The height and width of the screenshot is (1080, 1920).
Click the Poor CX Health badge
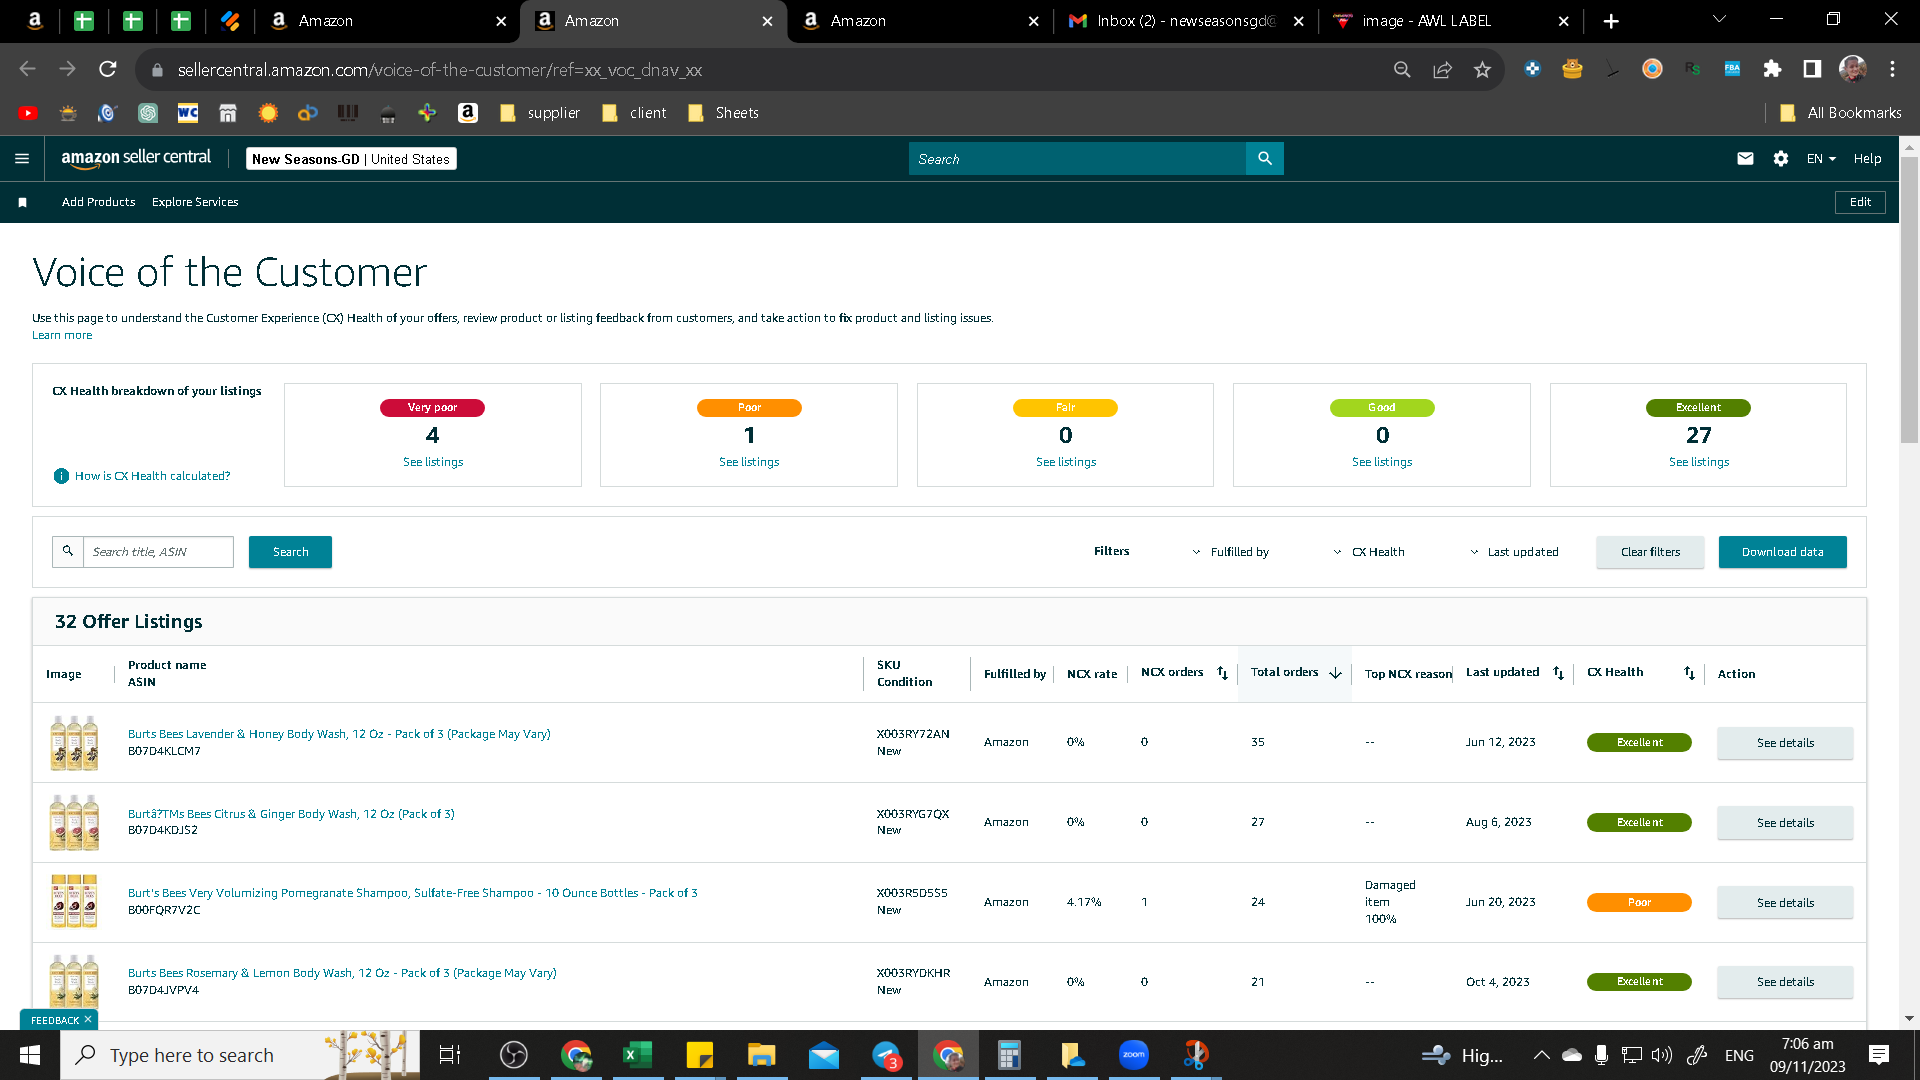[1639, 902]
